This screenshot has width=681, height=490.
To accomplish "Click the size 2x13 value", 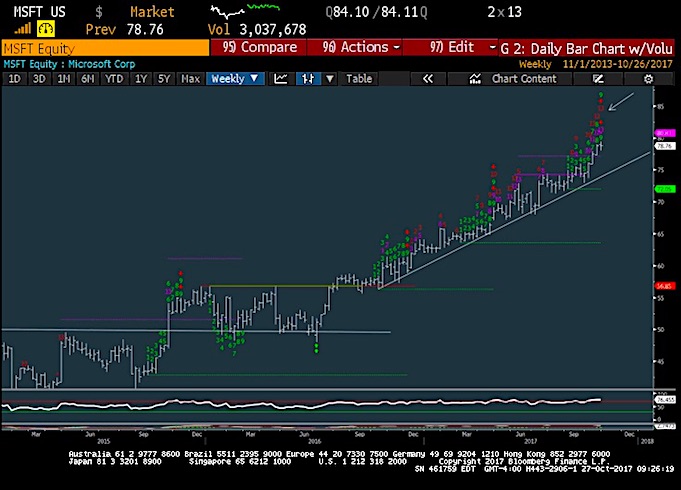I will coord(504,12).
